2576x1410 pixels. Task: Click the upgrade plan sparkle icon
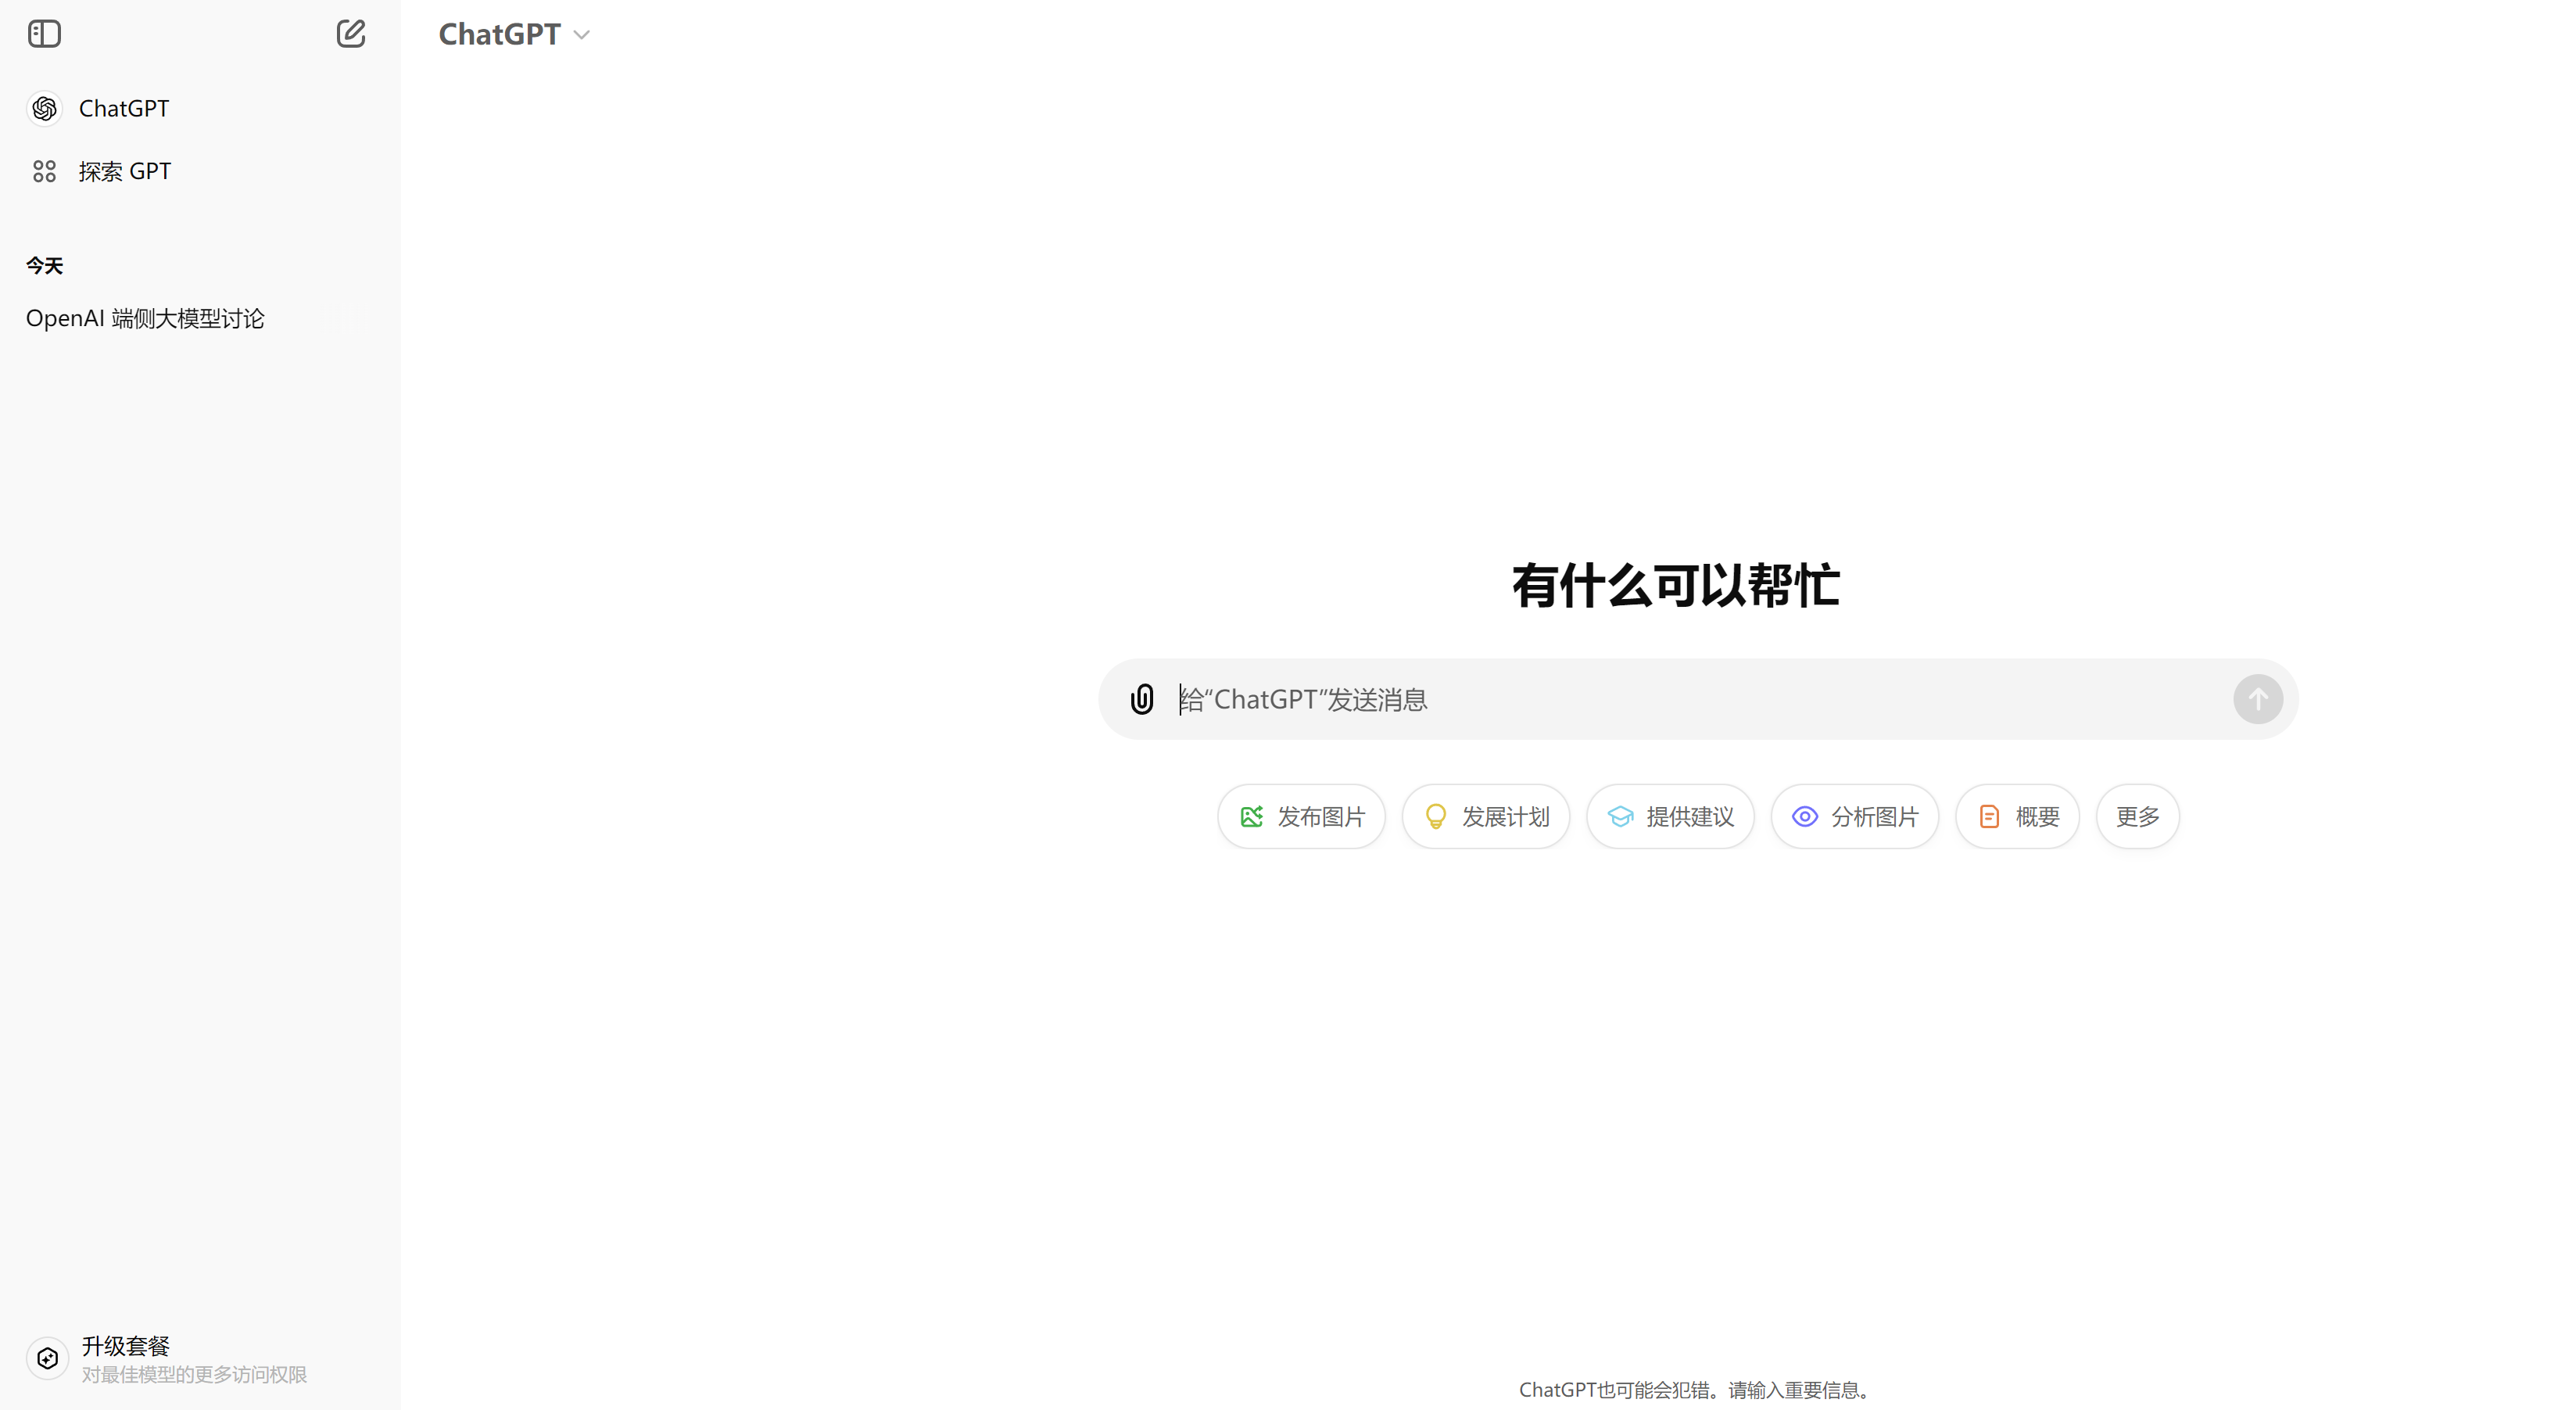[x=47, y=1358]
